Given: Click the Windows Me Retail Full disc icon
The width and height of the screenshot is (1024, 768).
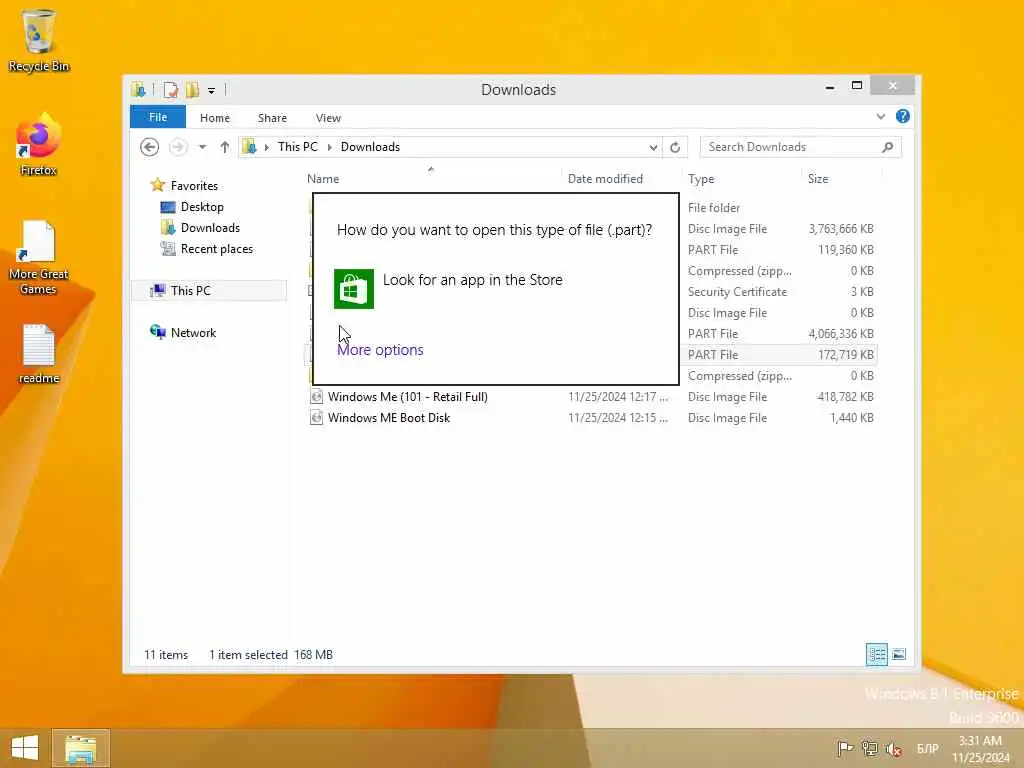Looking at the screenshot, I should [x=316, y=396].
